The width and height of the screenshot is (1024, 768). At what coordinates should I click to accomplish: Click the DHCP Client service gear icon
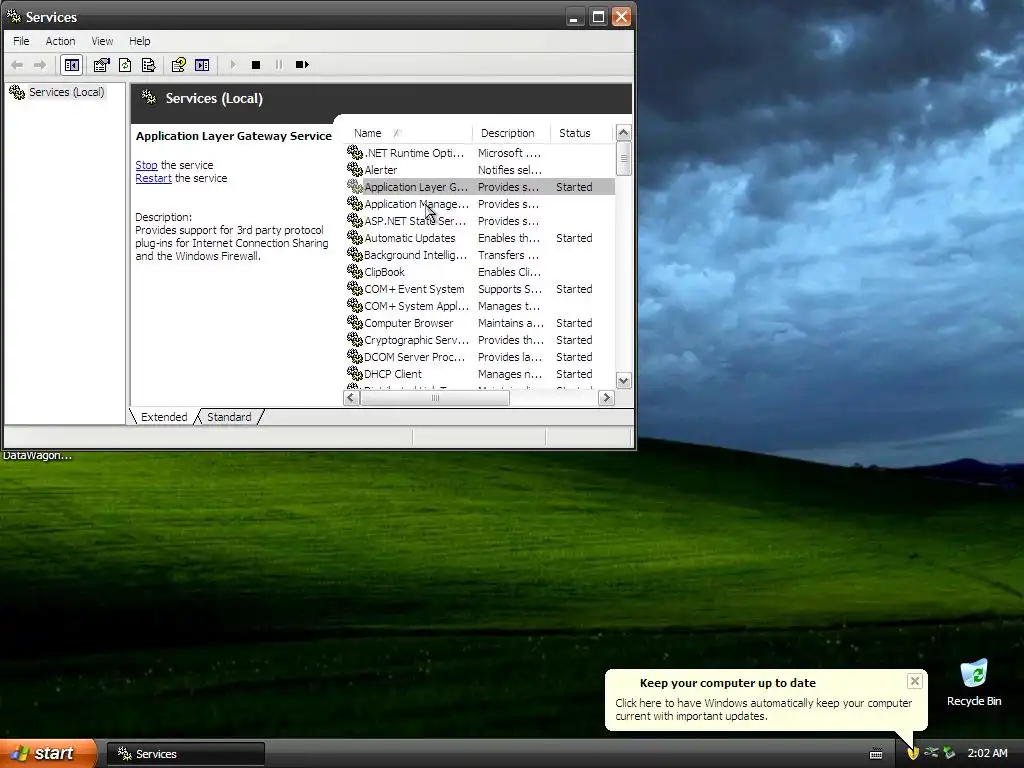point(355,373)
